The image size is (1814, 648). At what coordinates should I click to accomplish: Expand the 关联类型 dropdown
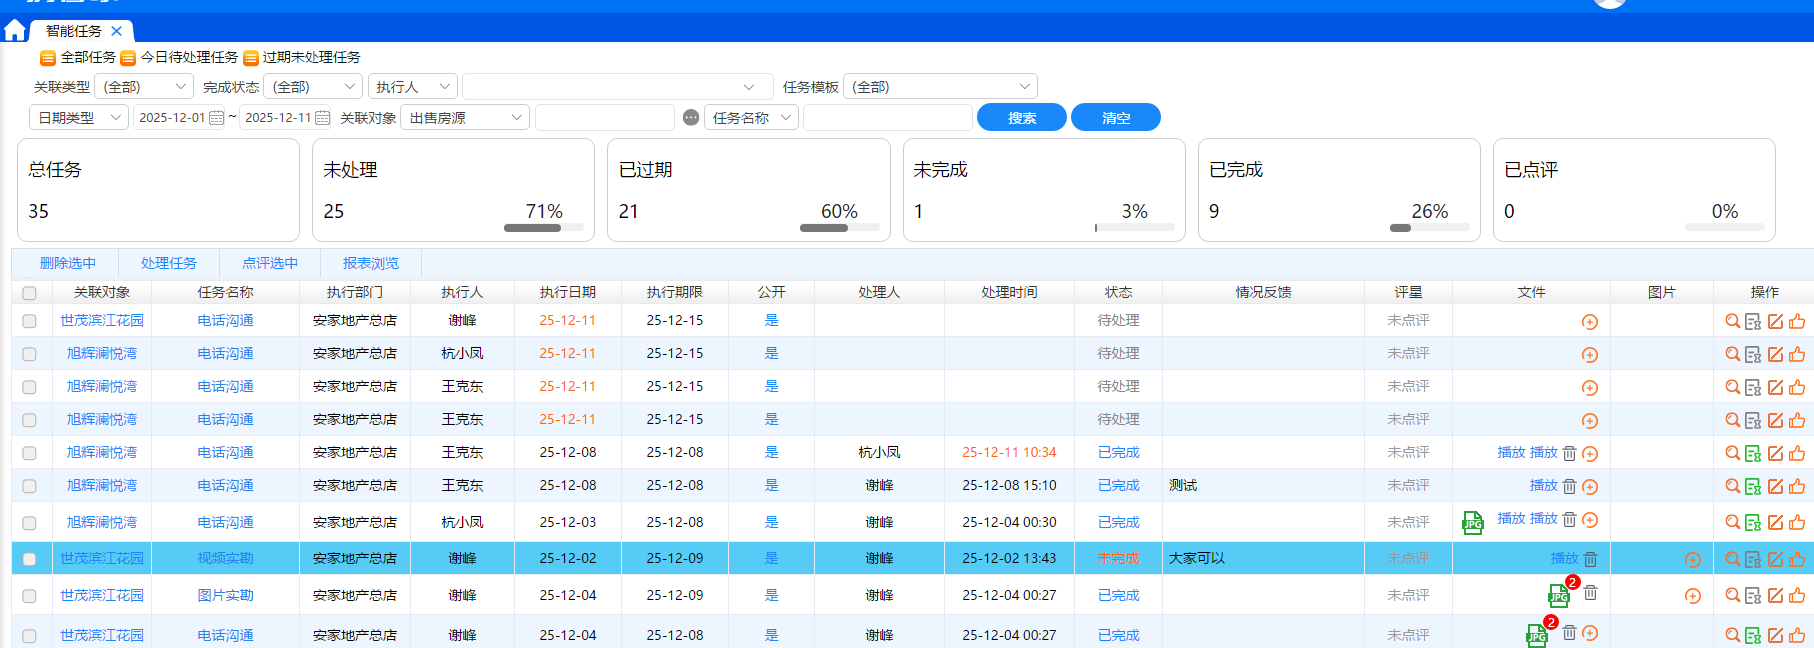coord(145,87)
